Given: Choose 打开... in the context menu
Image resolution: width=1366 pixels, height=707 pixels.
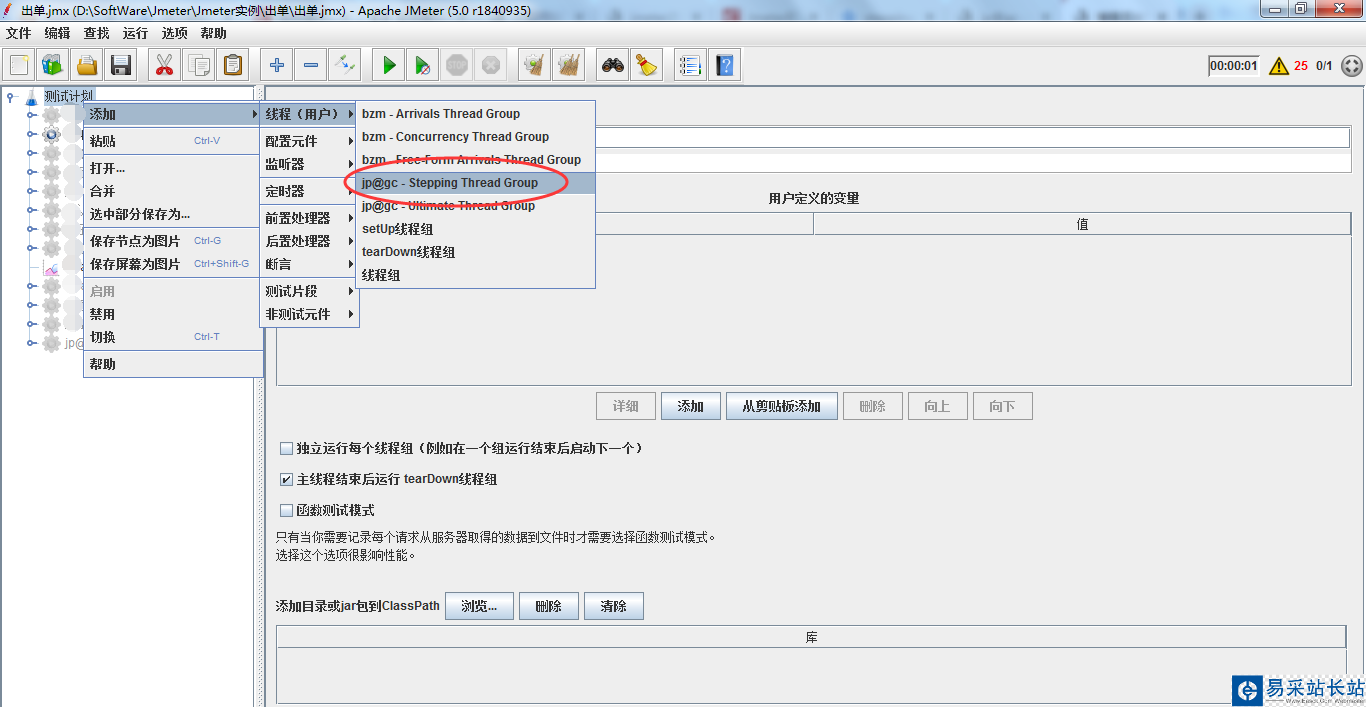Looking at the screenshot, I should [x=173, y=168].
